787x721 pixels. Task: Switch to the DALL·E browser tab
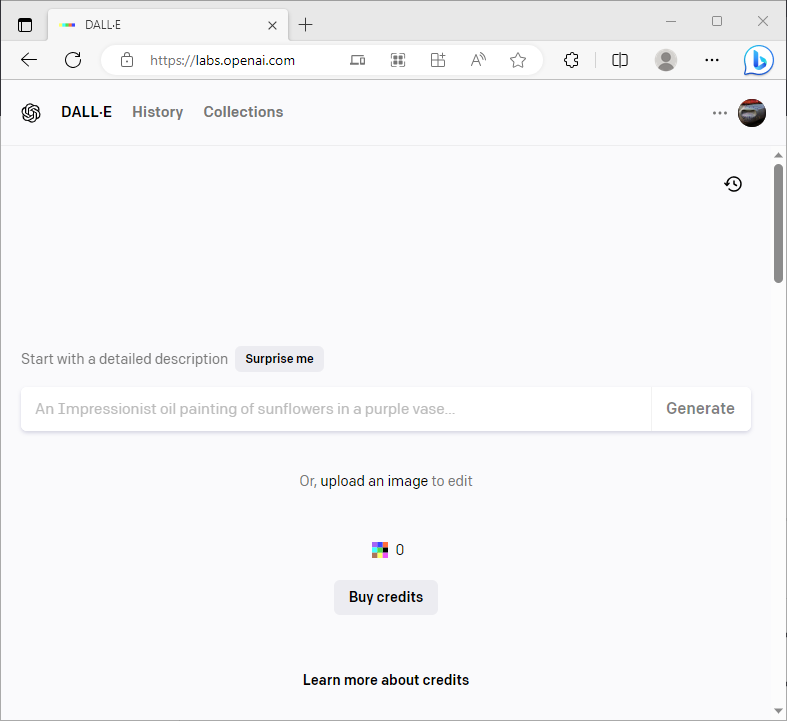pyautogui.click(x=168, y=25)
